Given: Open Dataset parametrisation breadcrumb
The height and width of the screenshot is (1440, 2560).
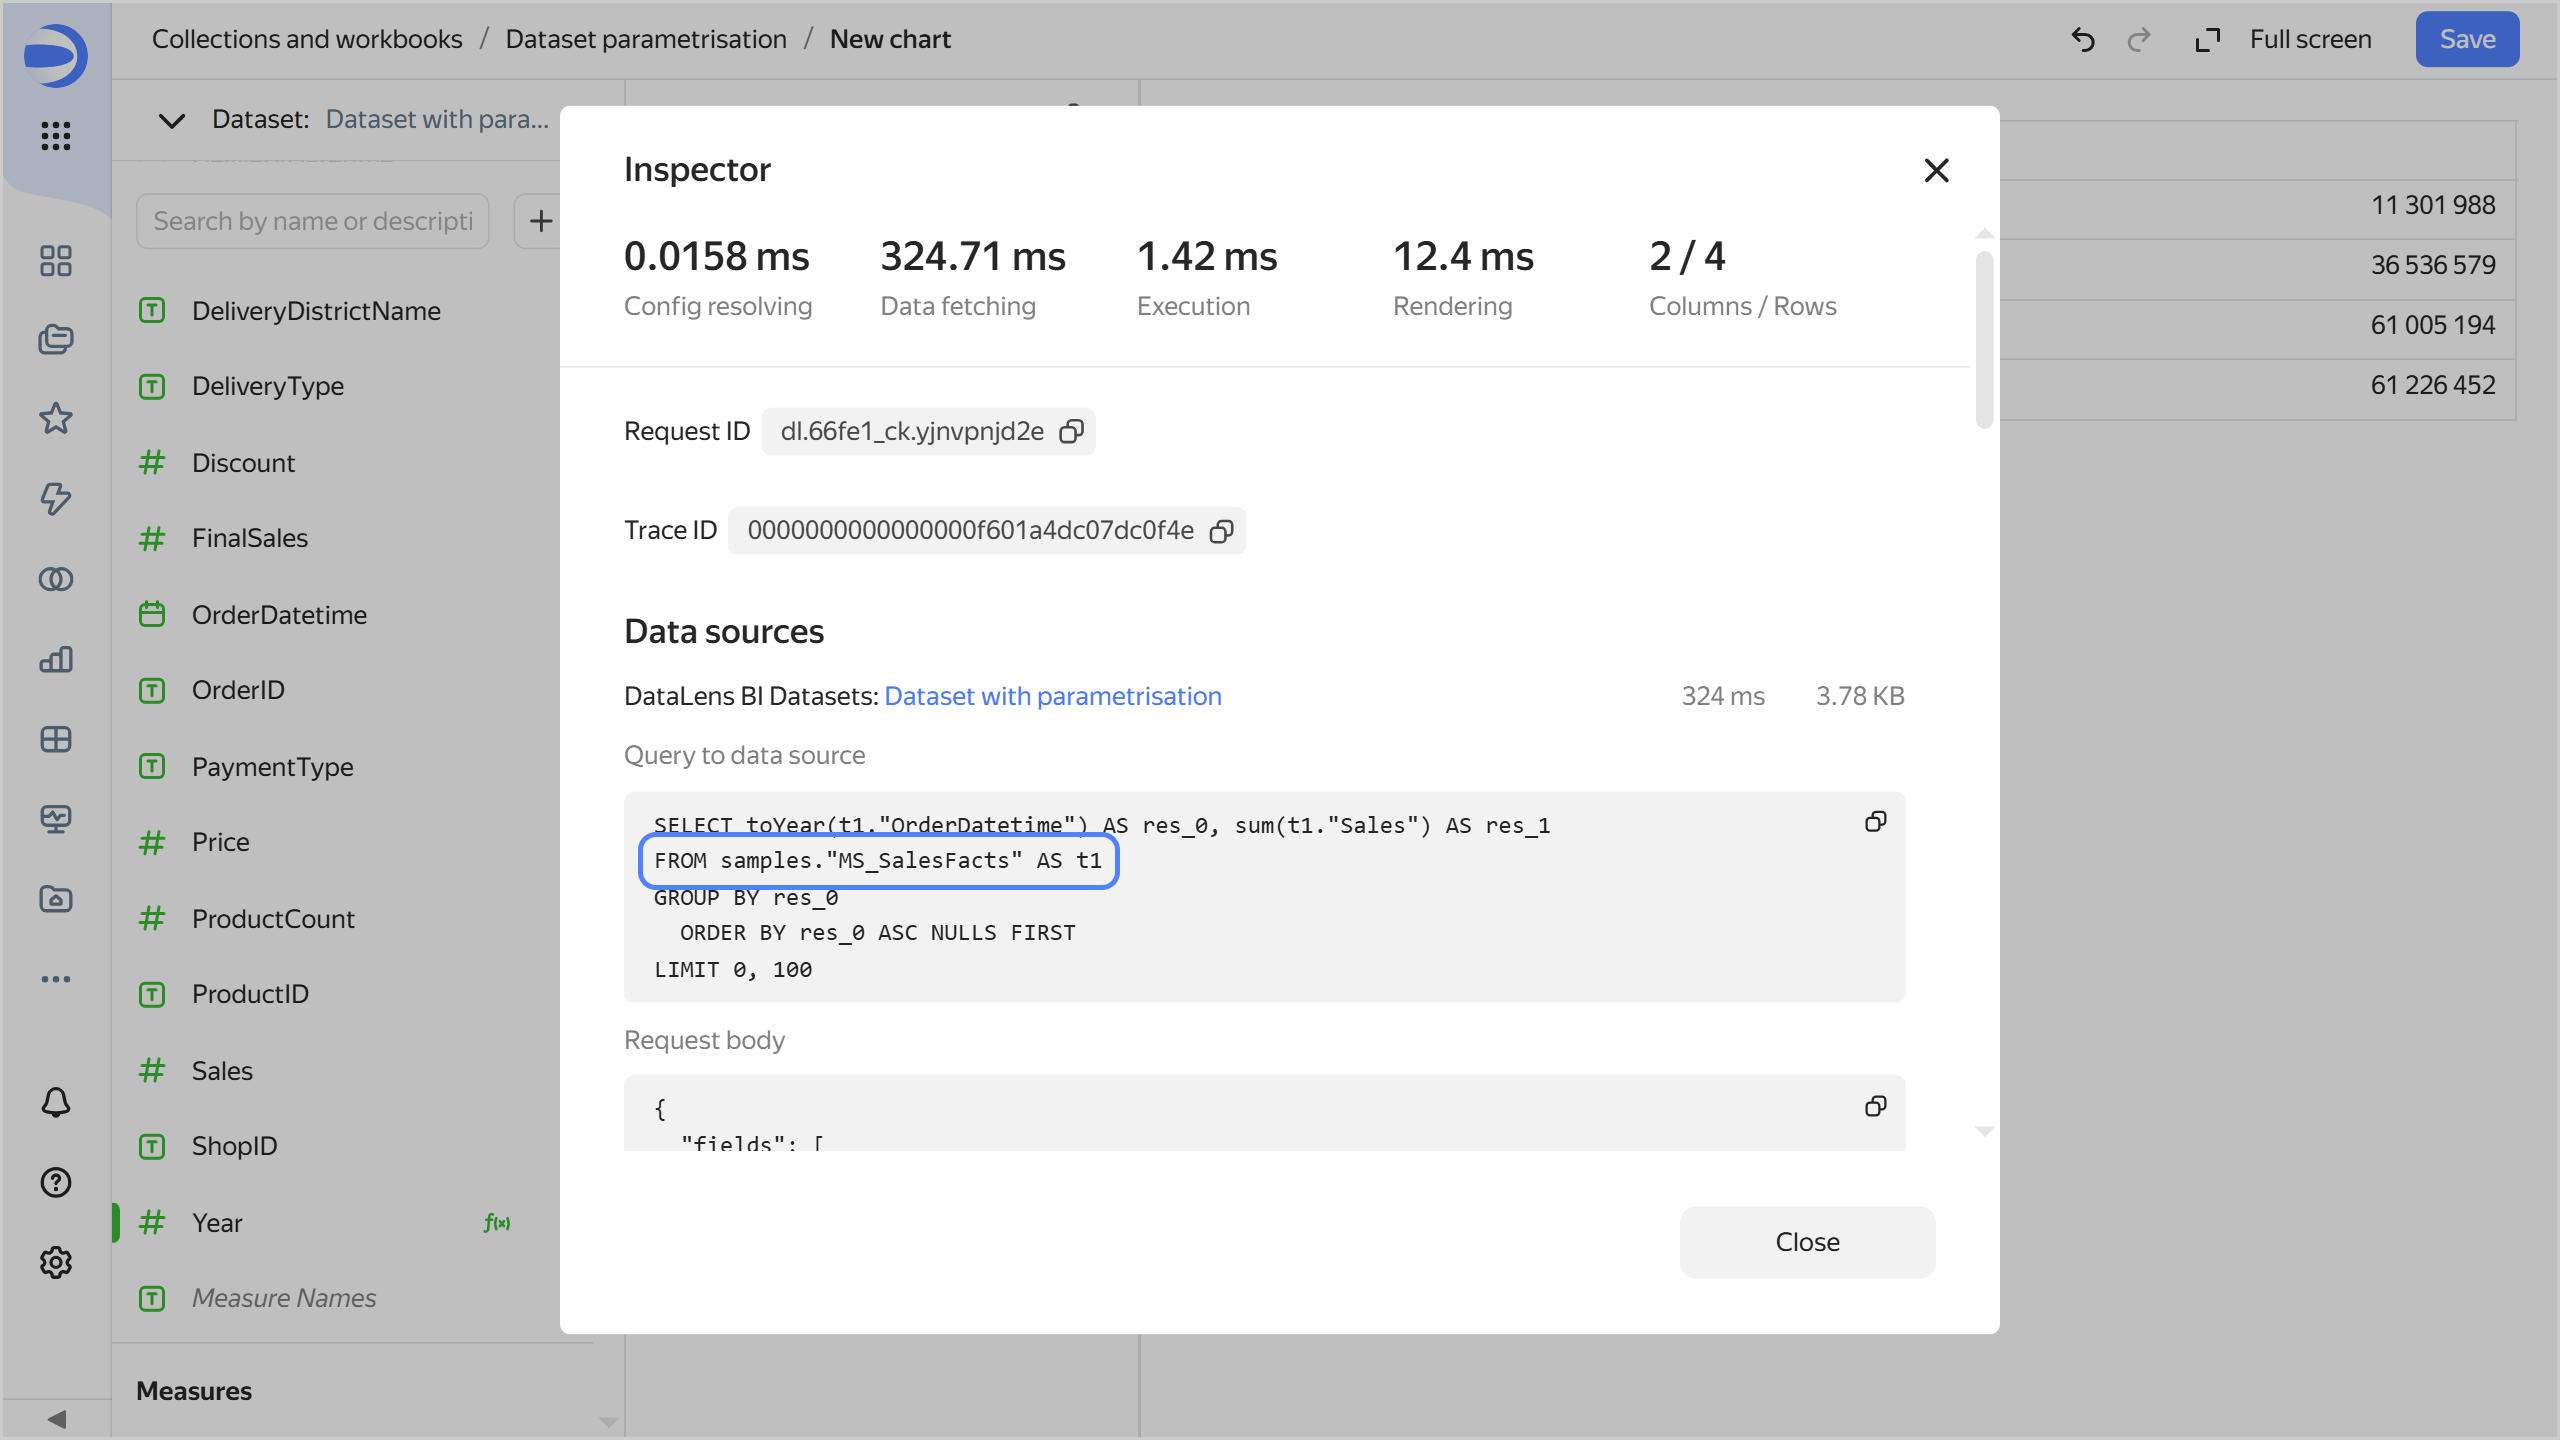Looking at the screenshot, I should point(646,39).
